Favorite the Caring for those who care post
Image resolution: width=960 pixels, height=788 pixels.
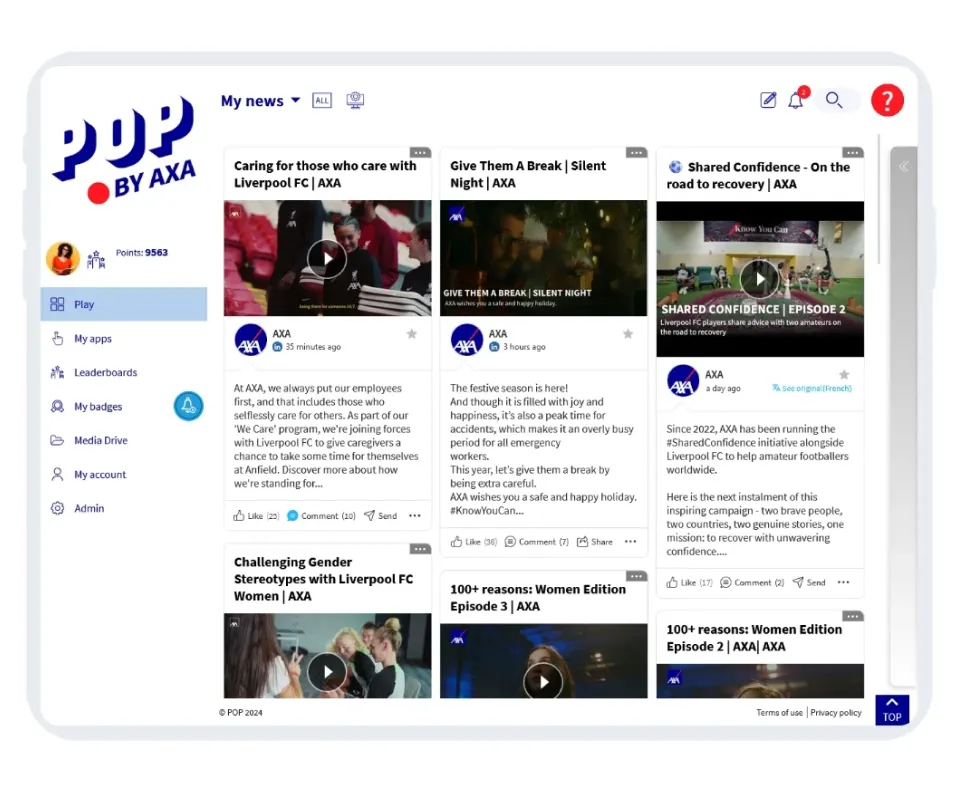coord(411,334)
